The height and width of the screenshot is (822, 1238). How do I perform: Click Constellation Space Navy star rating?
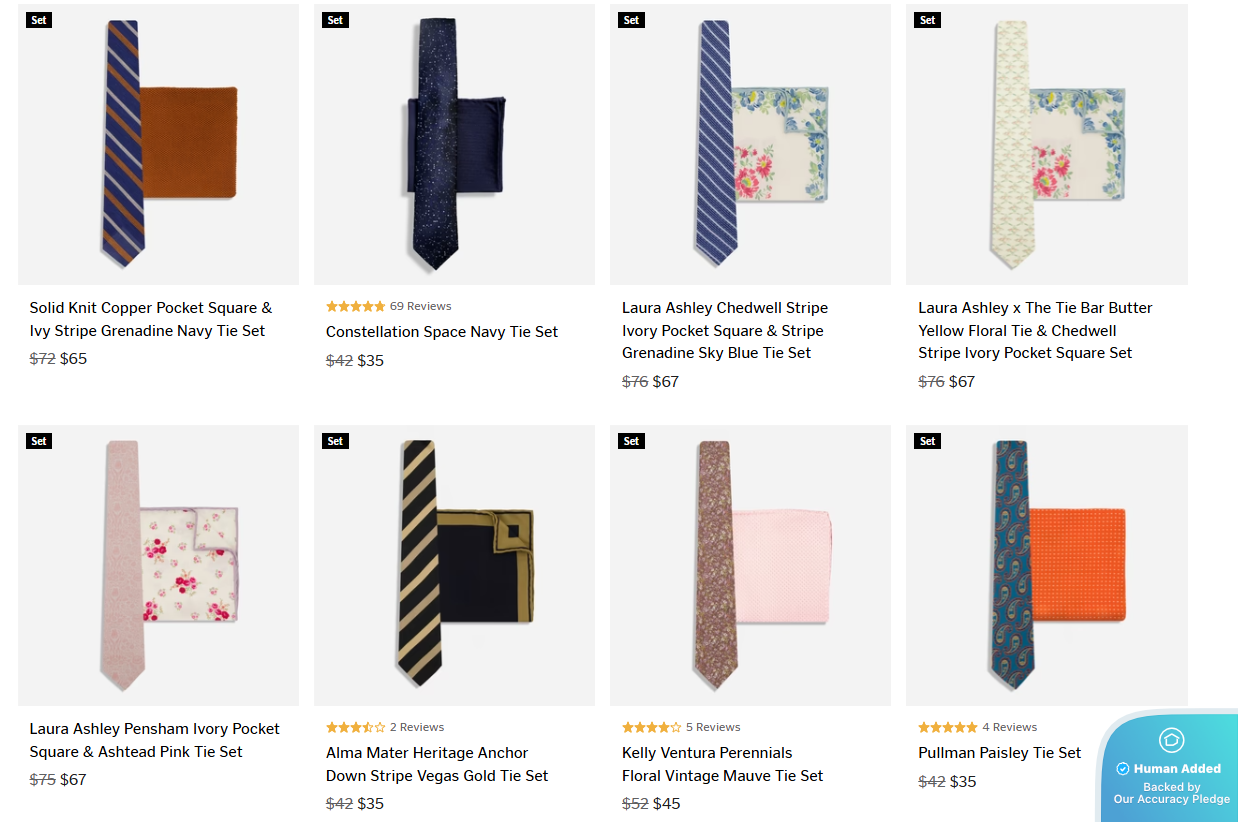[355, 306]
